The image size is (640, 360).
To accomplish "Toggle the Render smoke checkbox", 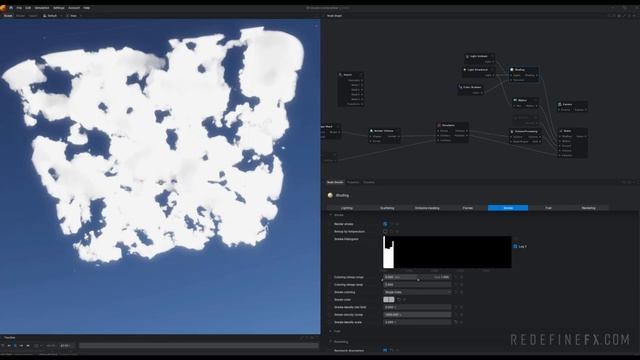I will pos(385,224).
